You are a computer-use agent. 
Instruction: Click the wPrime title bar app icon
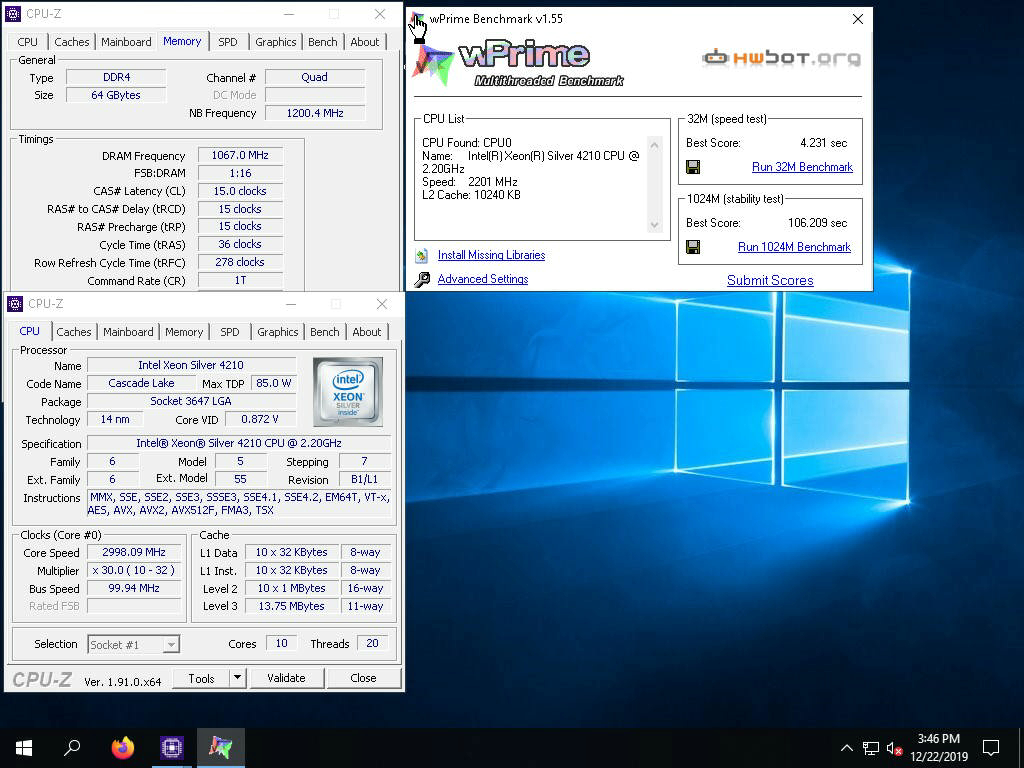tap(417, 19)
